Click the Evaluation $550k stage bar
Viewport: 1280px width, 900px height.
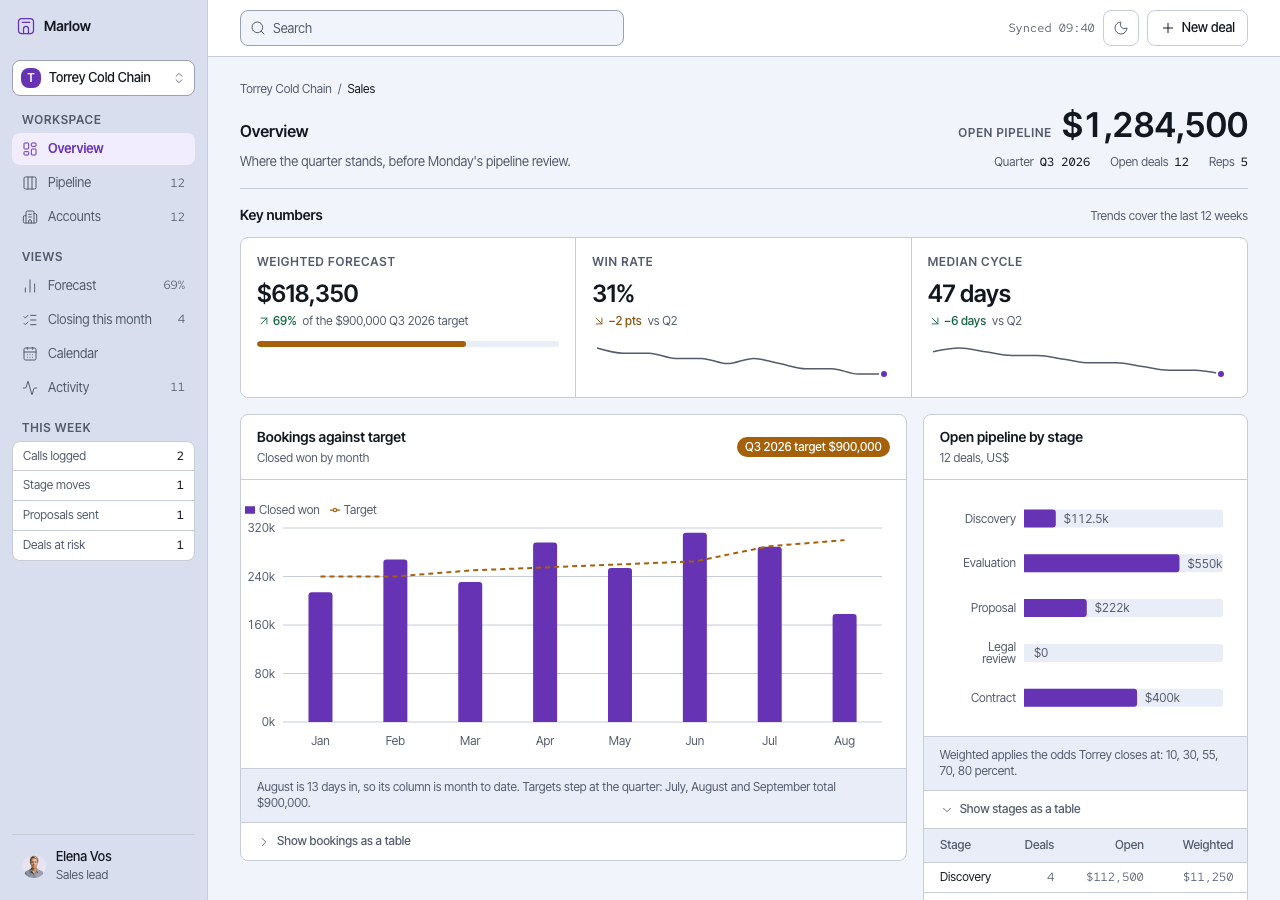coord(1101,563)
